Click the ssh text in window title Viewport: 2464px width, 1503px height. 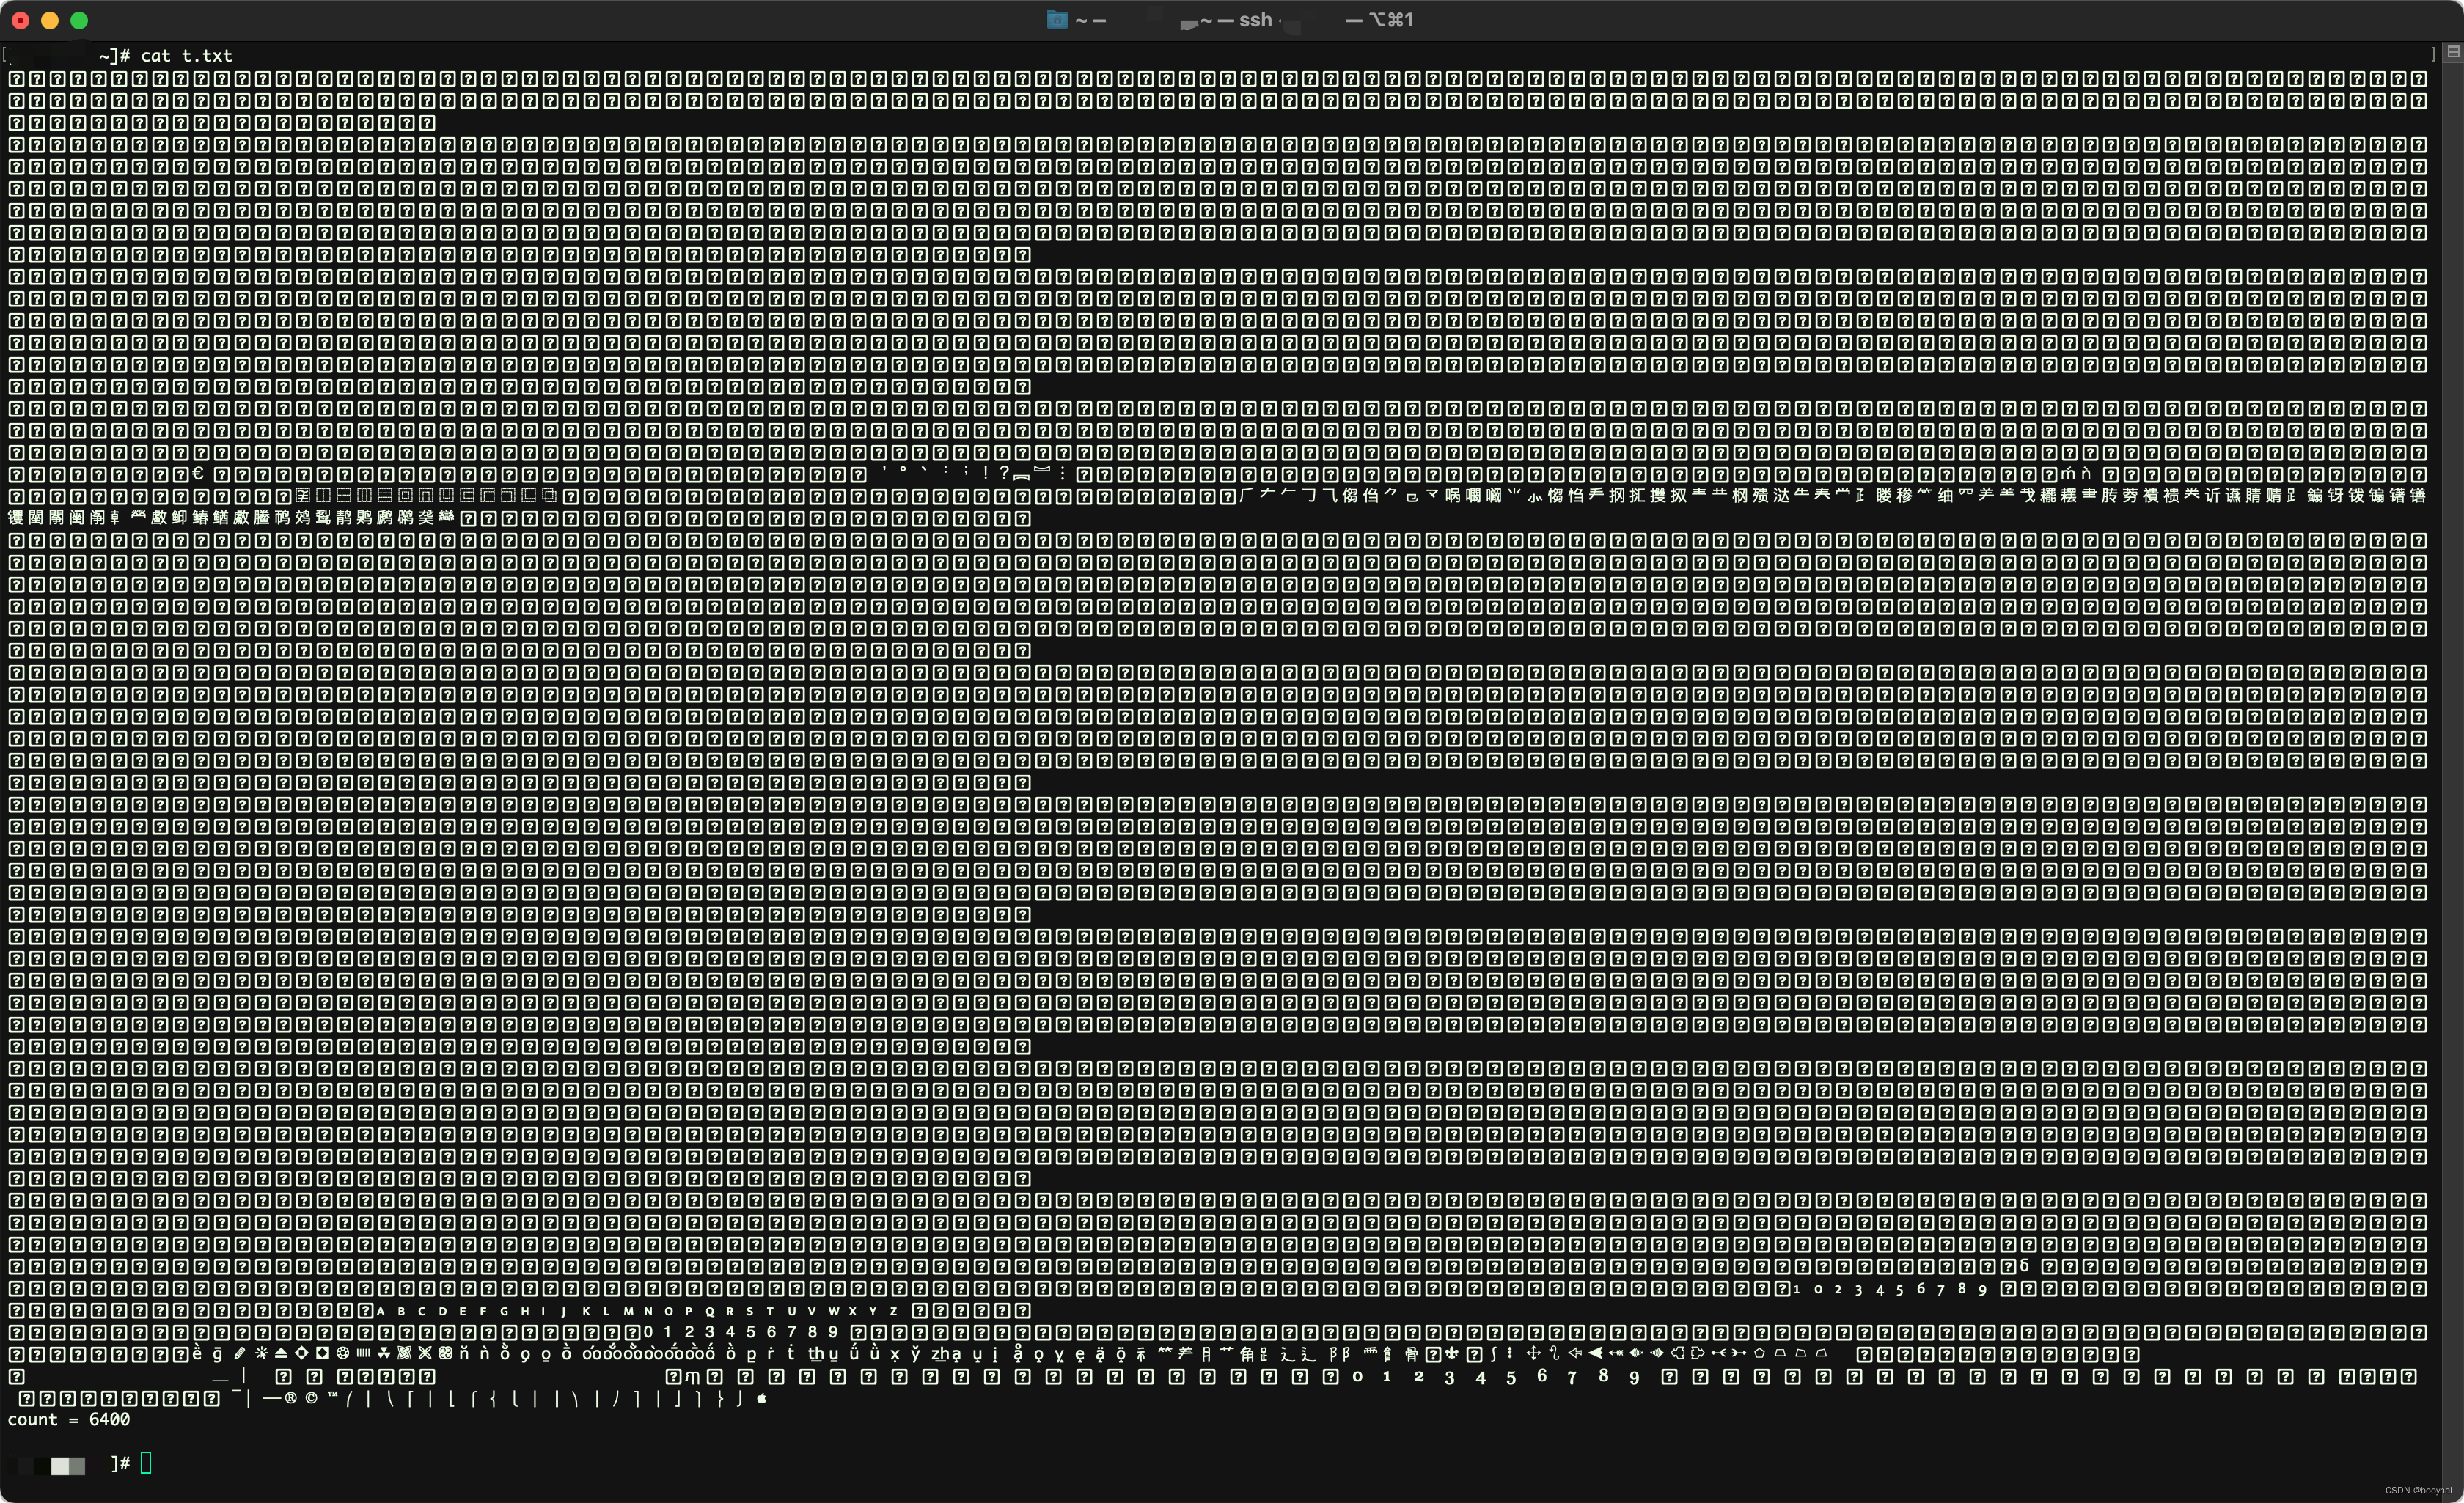[x=1255, y=20]
